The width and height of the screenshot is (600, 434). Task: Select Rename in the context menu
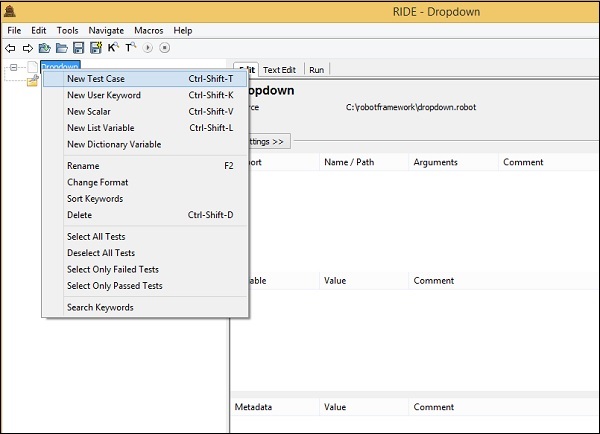(x=83, y=166)
